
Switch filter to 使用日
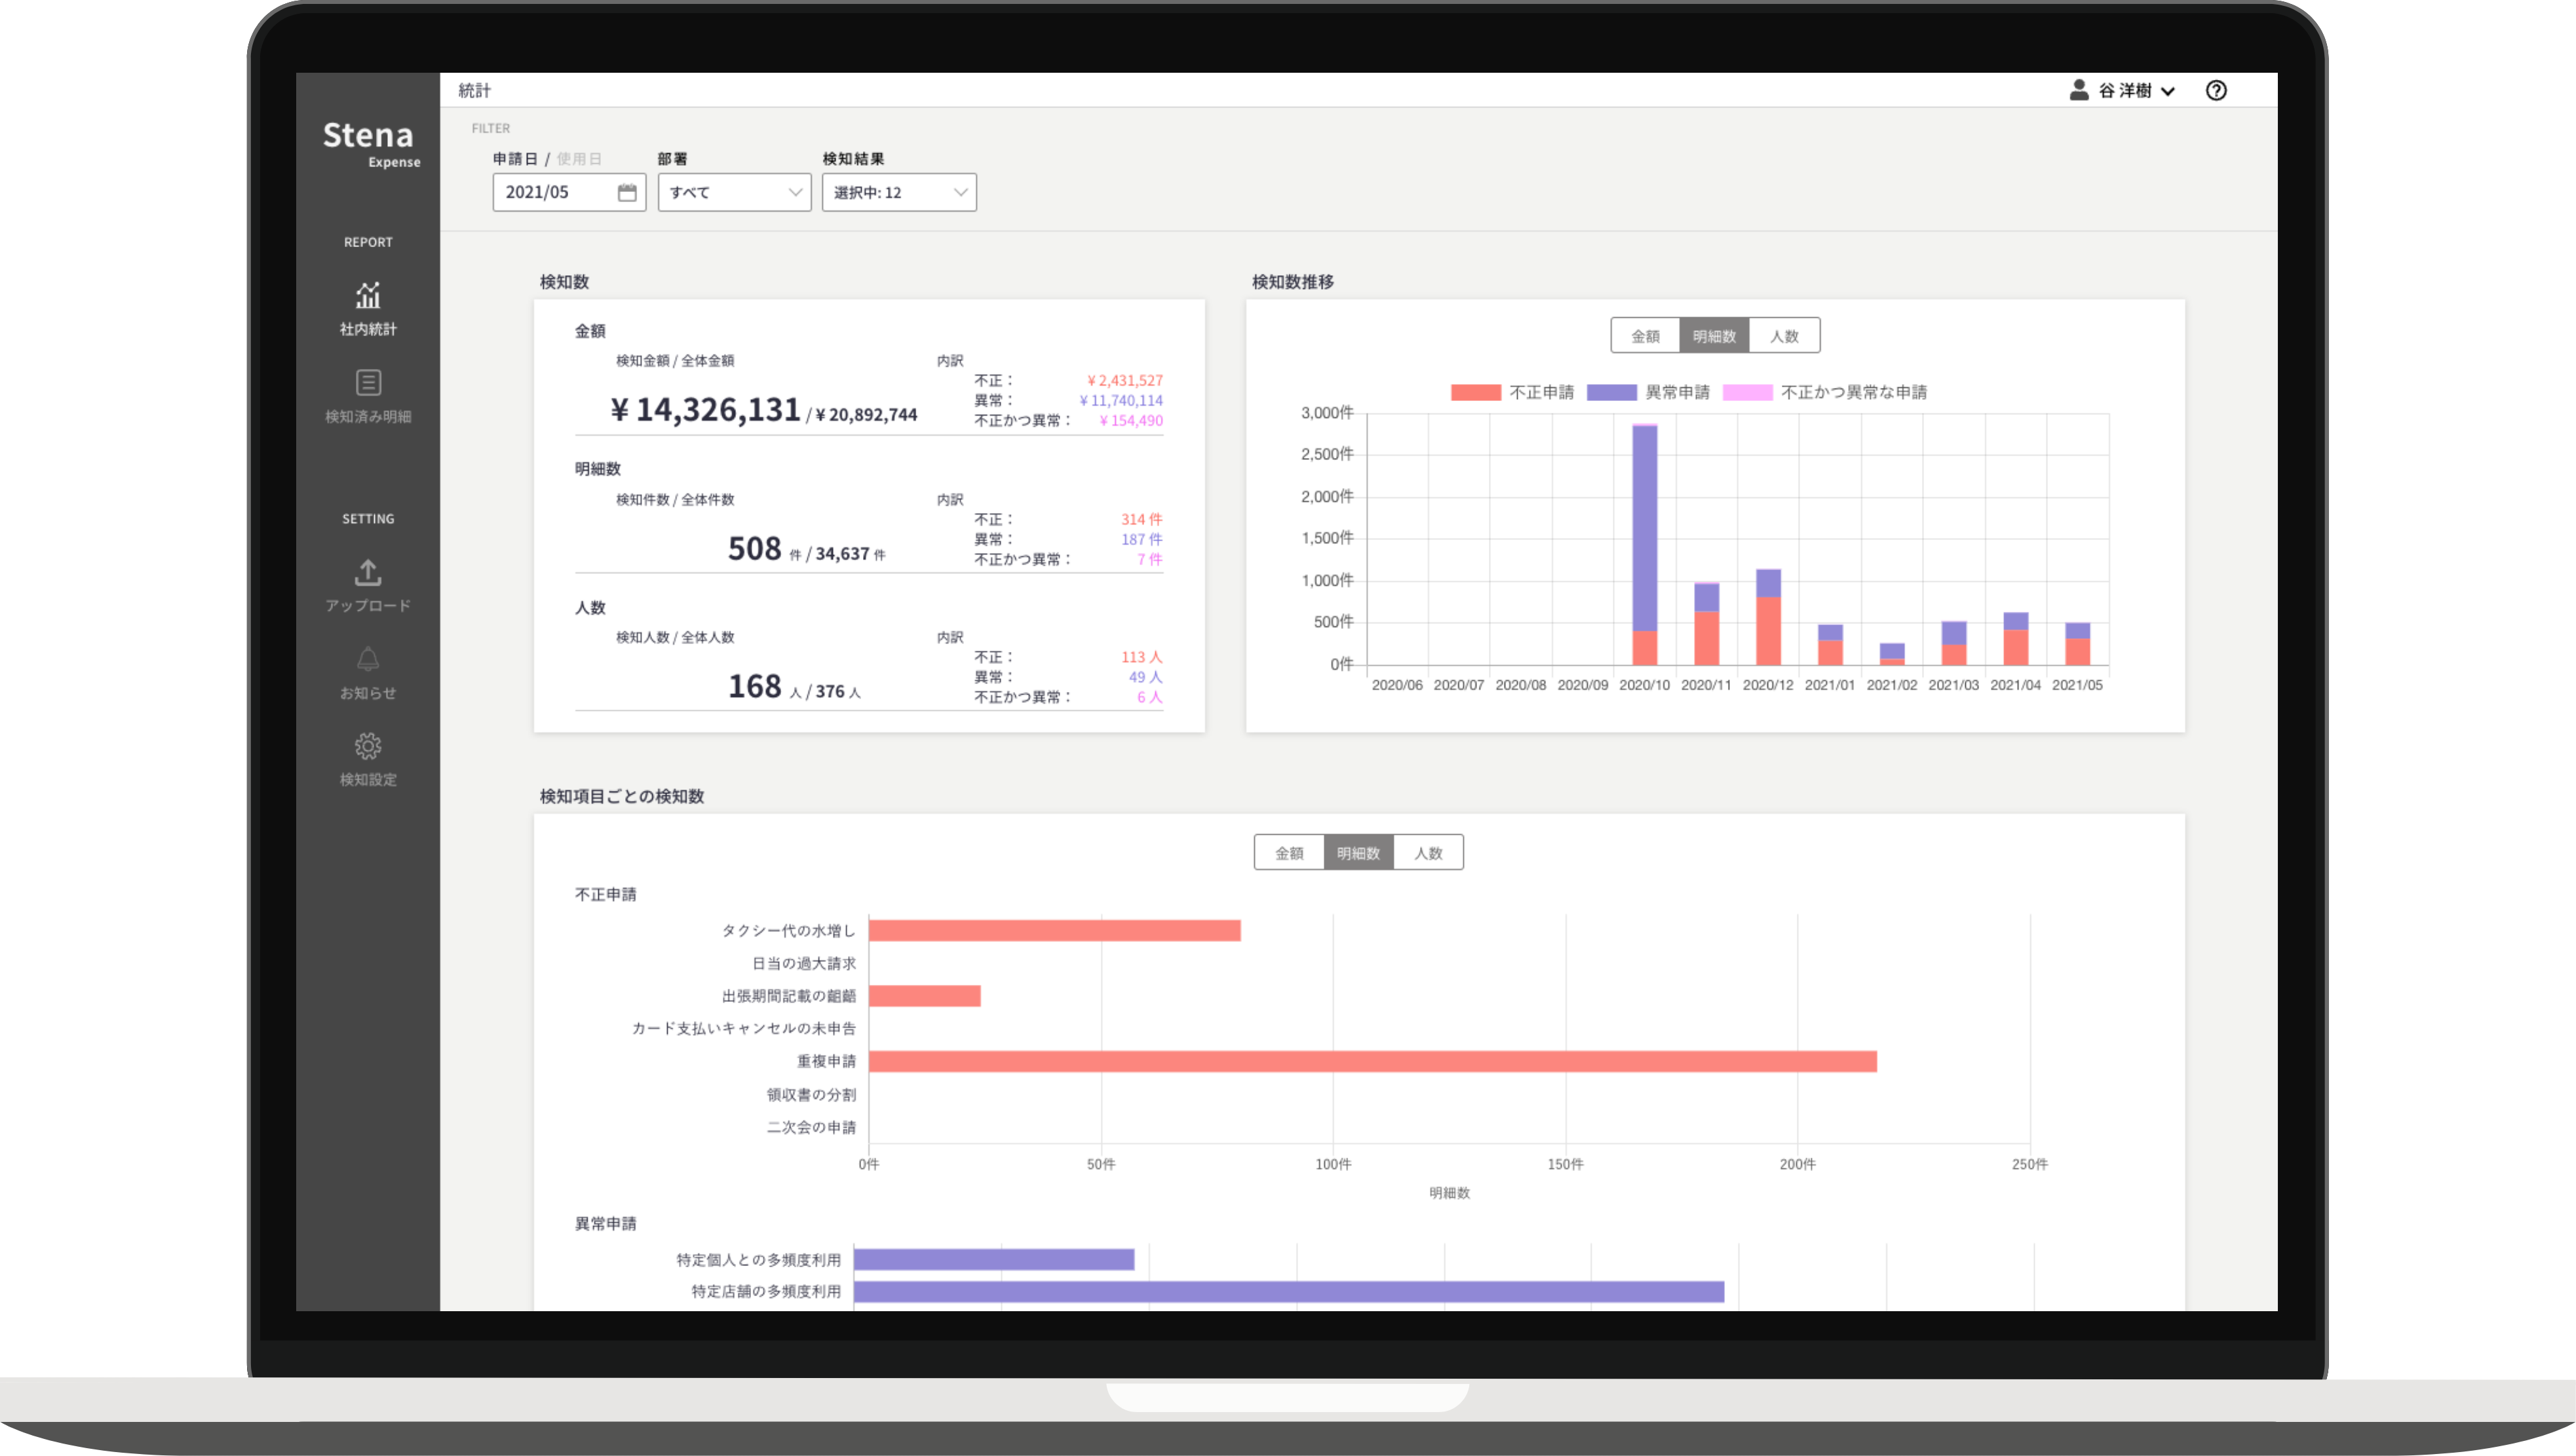[579, 159]
